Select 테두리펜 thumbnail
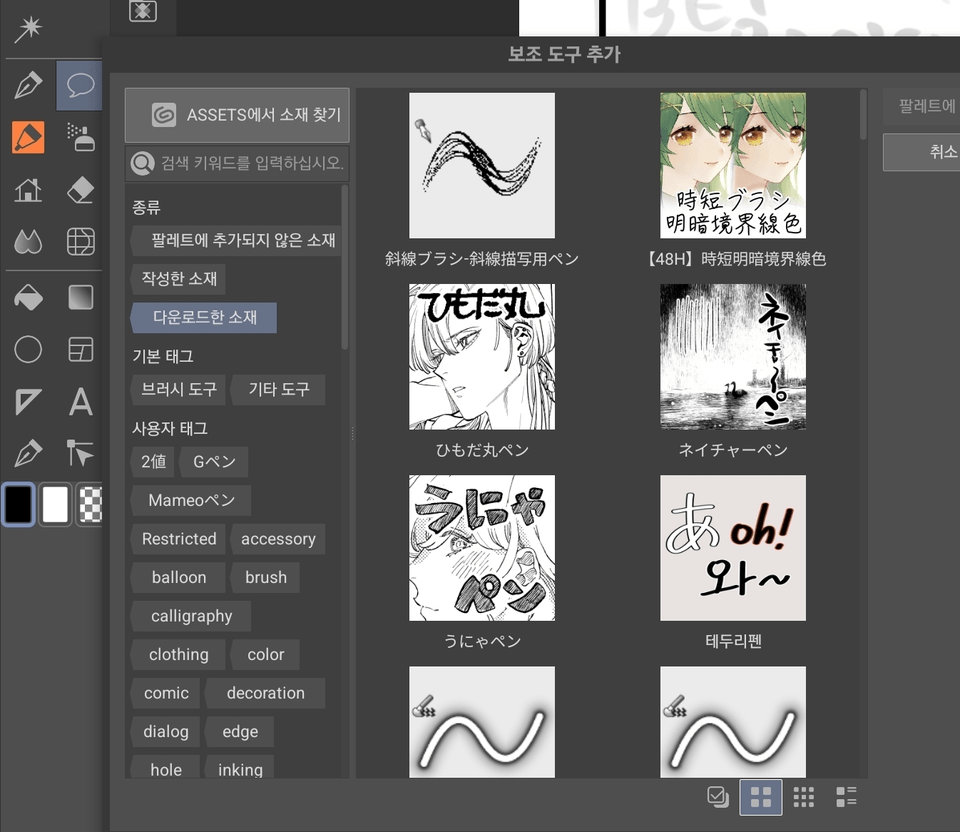This screenshot has width=960, height=832. tap(733, 548)
